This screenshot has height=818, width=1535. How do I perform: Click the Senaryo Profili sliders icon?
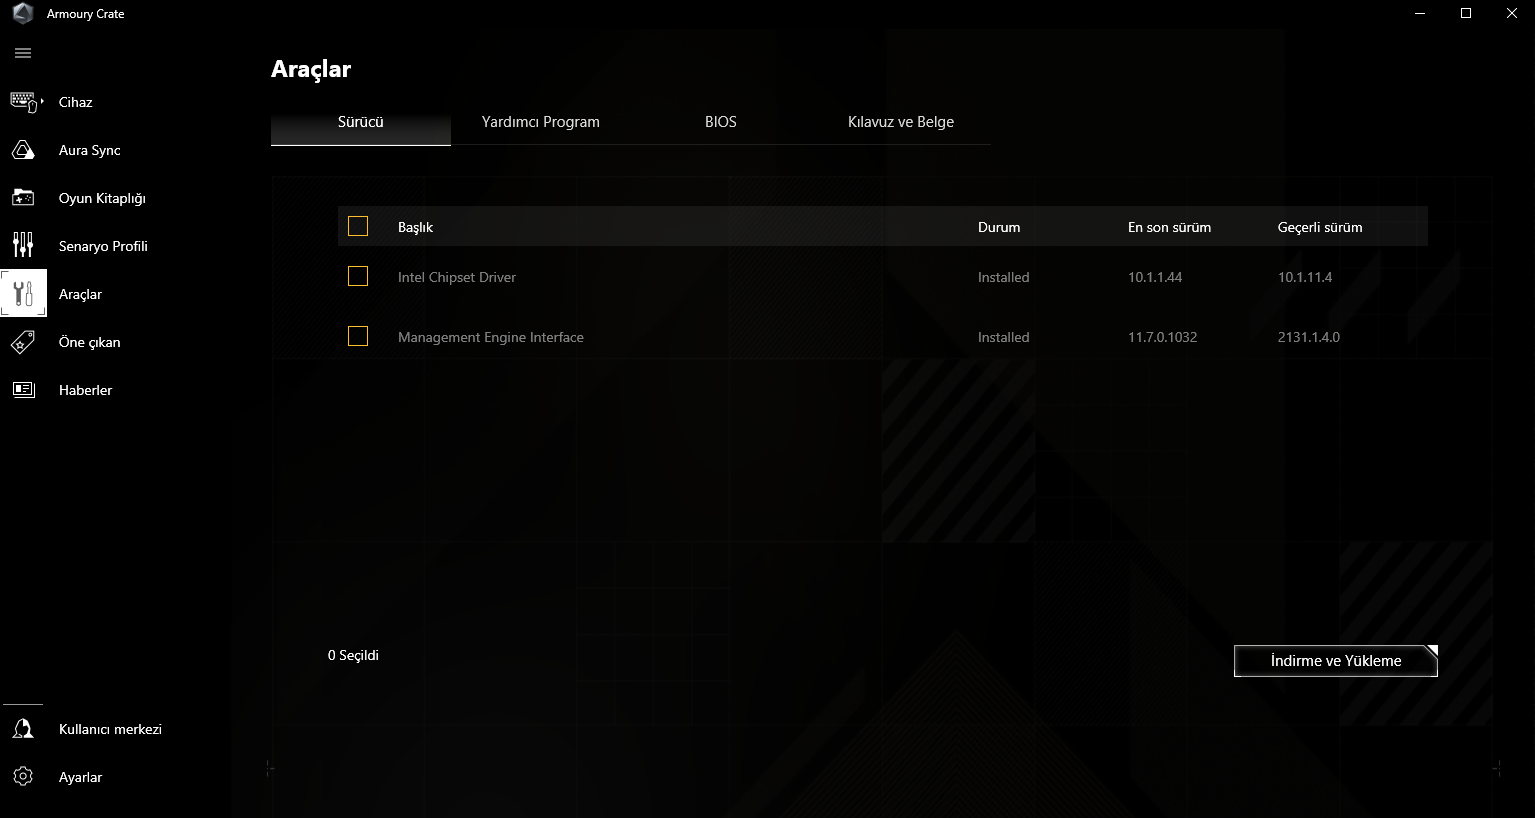click(x=23, y=245)
